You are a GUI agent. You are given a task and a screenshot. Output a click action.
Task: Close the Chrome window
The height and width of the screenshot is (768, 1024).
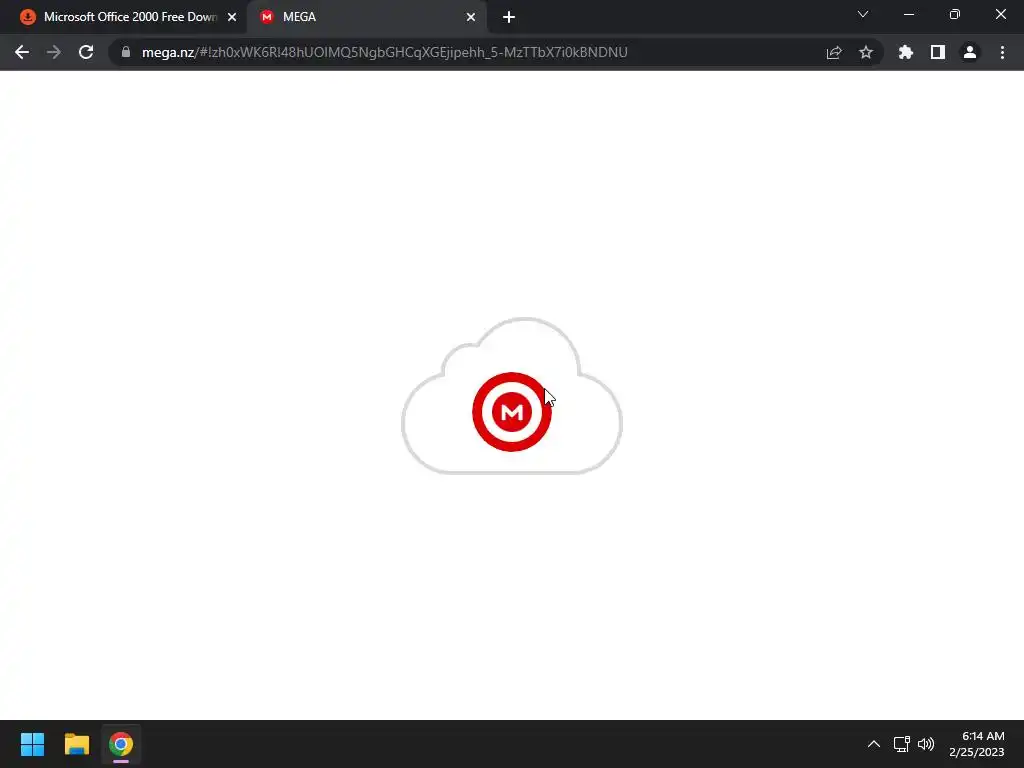point(1000,14)
